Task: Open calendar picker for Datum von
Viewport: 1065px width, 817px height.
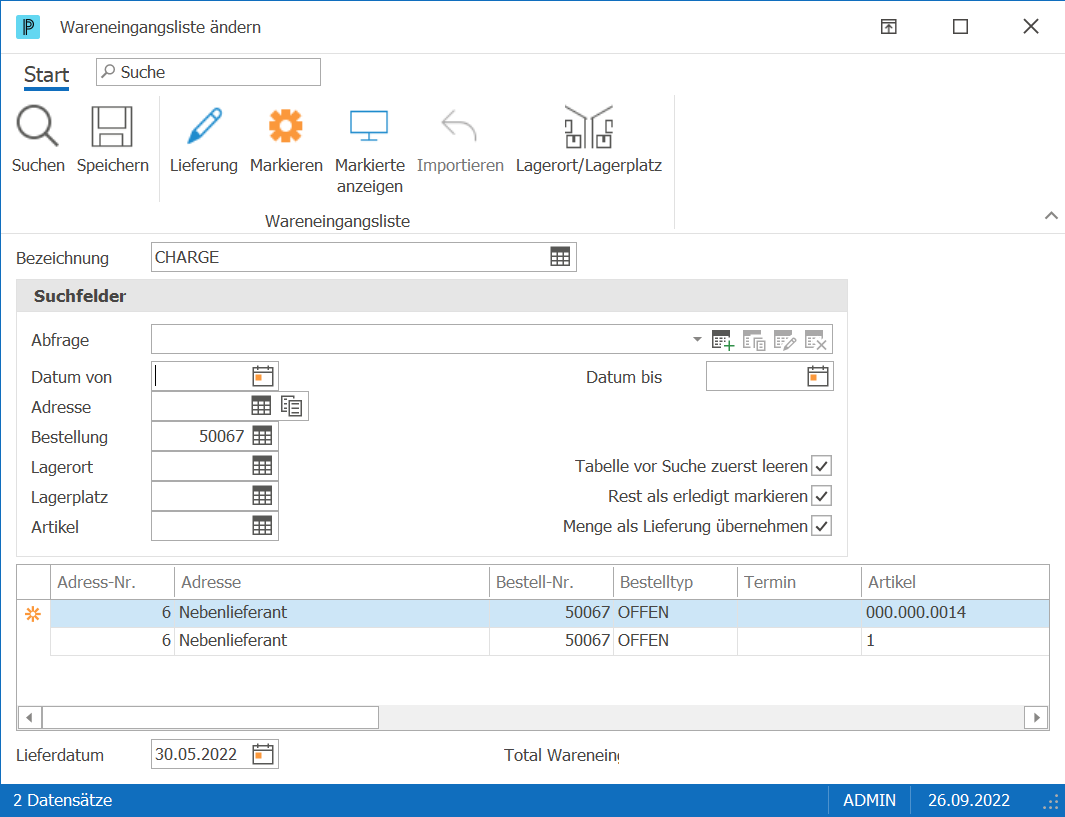Action: click(263, 376)
